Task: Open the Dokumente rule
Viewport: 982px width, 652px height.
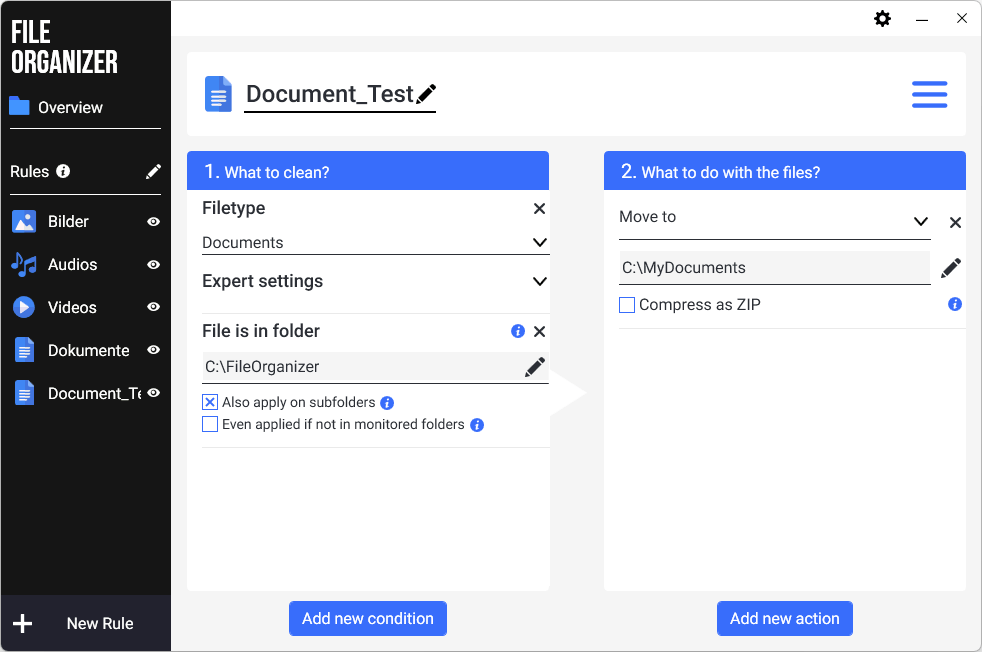Action: click(x=88, y=350)
